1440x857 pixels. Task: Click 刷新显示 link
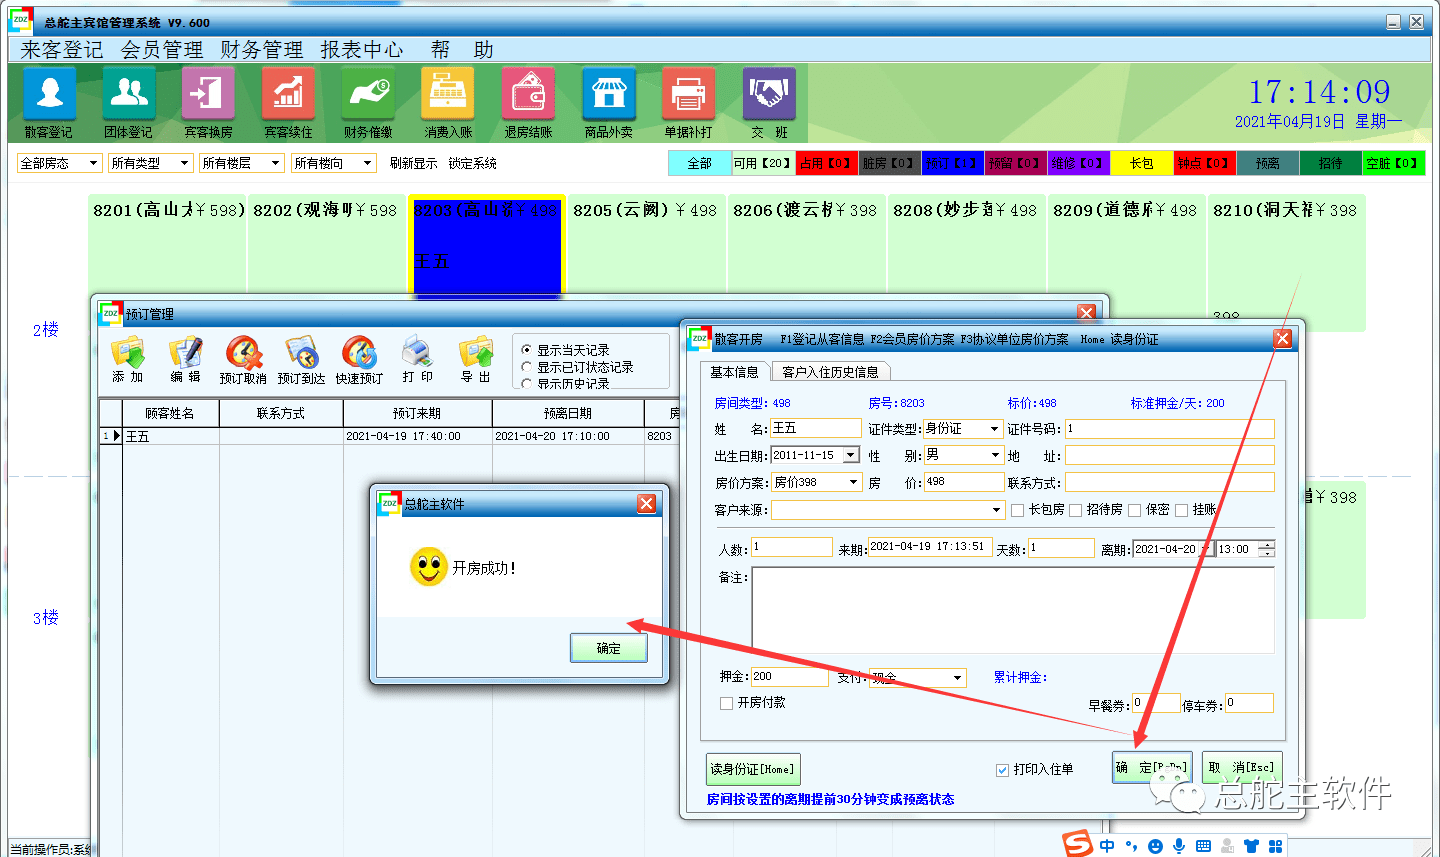tap(414, 163)
